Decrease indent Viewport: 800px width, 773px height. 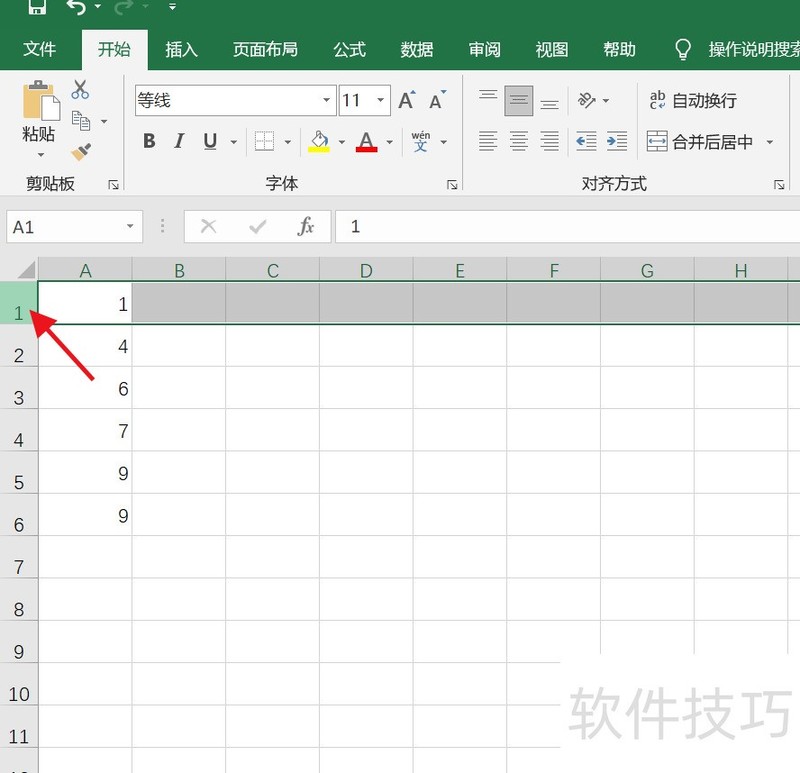(x=586, y=141)
